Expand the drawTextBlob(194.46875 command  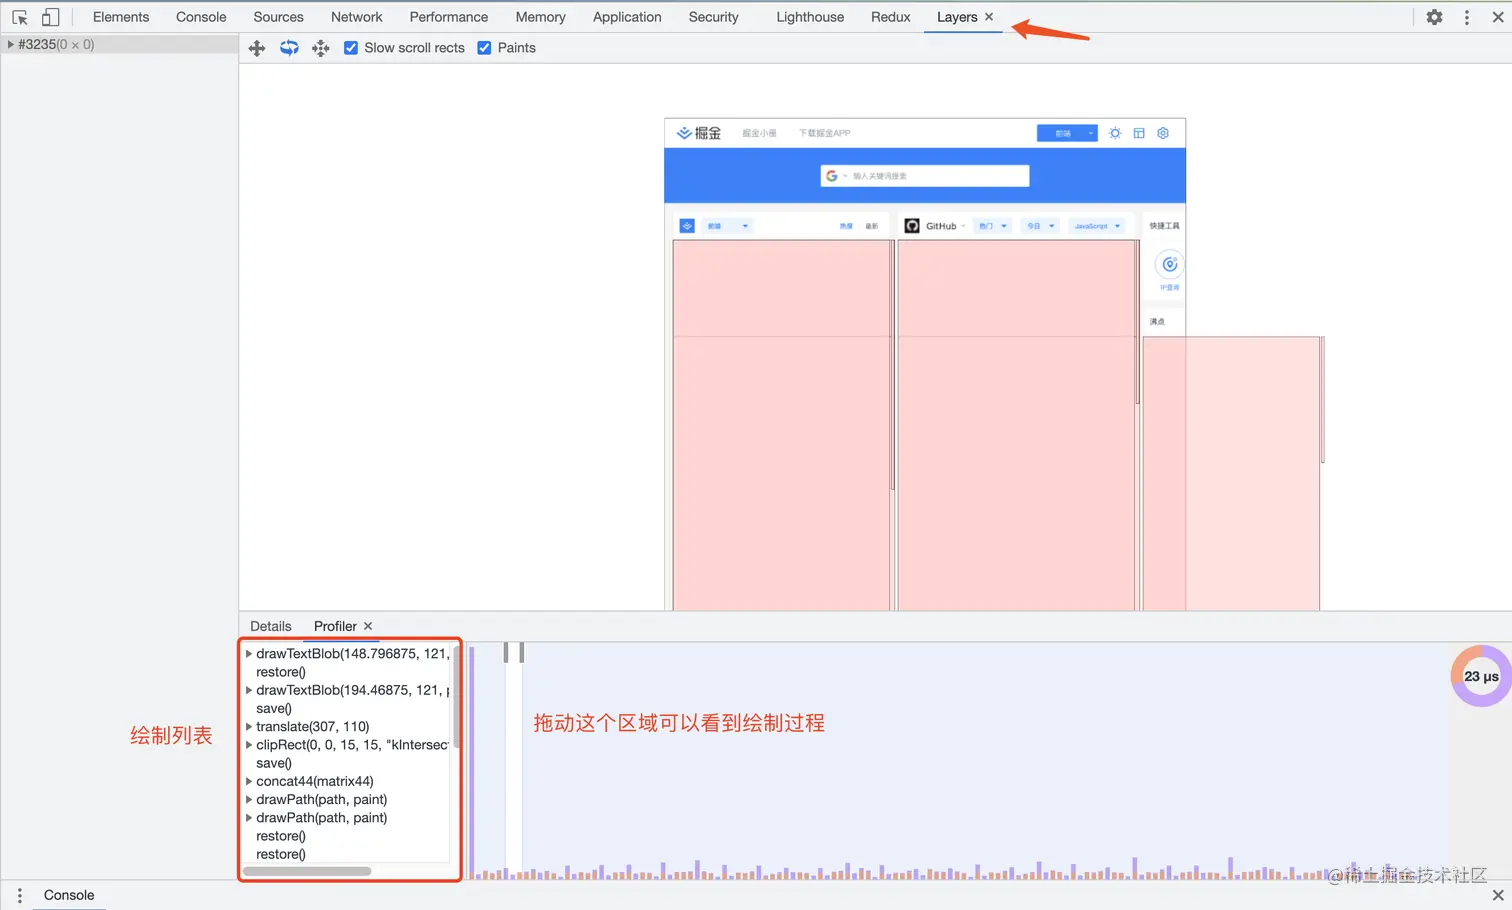coord(249,690)
